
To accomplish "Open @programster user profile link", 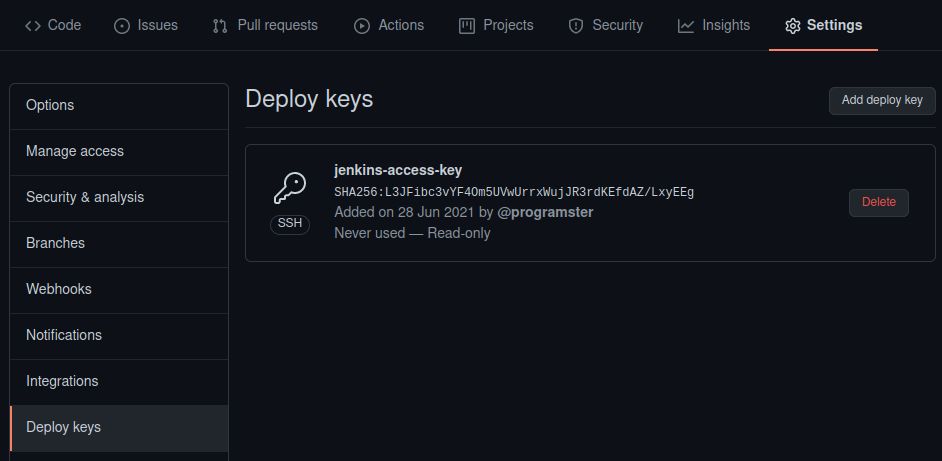I will [545, 212].
